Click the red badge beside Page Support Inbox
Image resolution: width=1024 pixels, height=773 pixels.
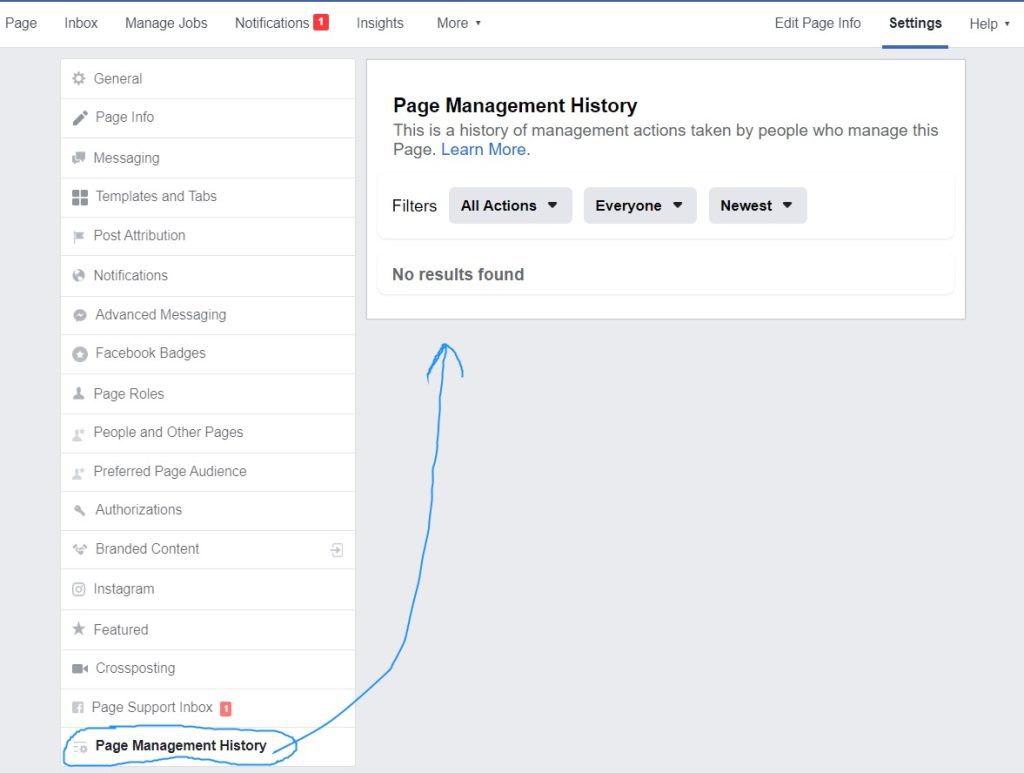point(226,708)
